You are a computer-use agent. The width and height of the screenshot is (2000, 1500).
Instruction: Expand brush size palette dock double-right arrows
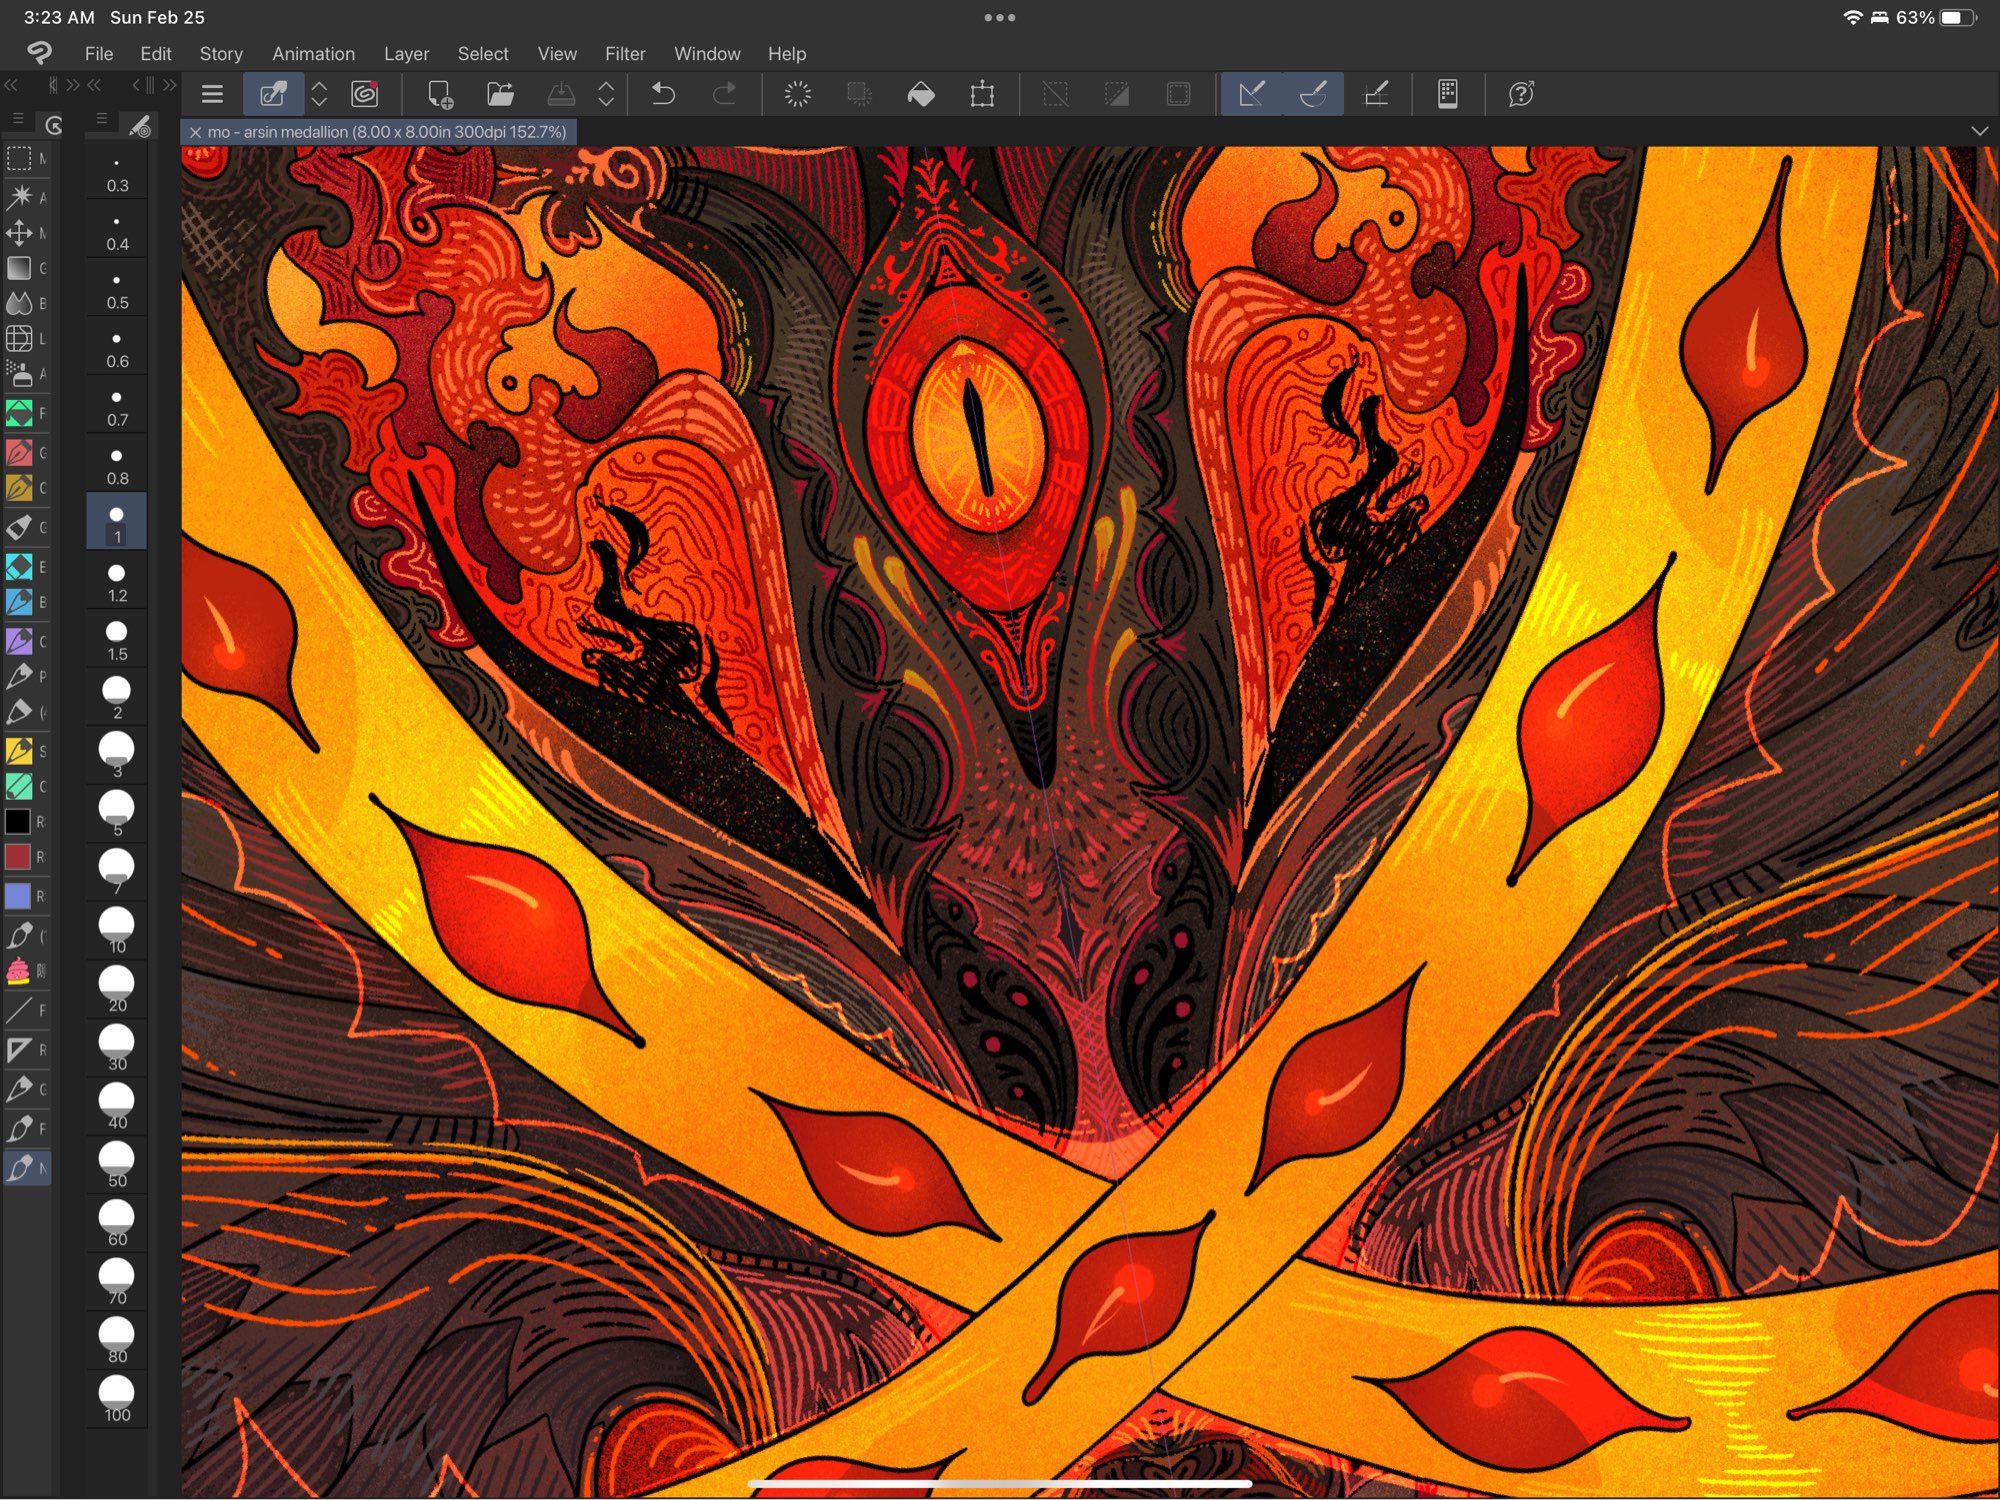point(169,86)
